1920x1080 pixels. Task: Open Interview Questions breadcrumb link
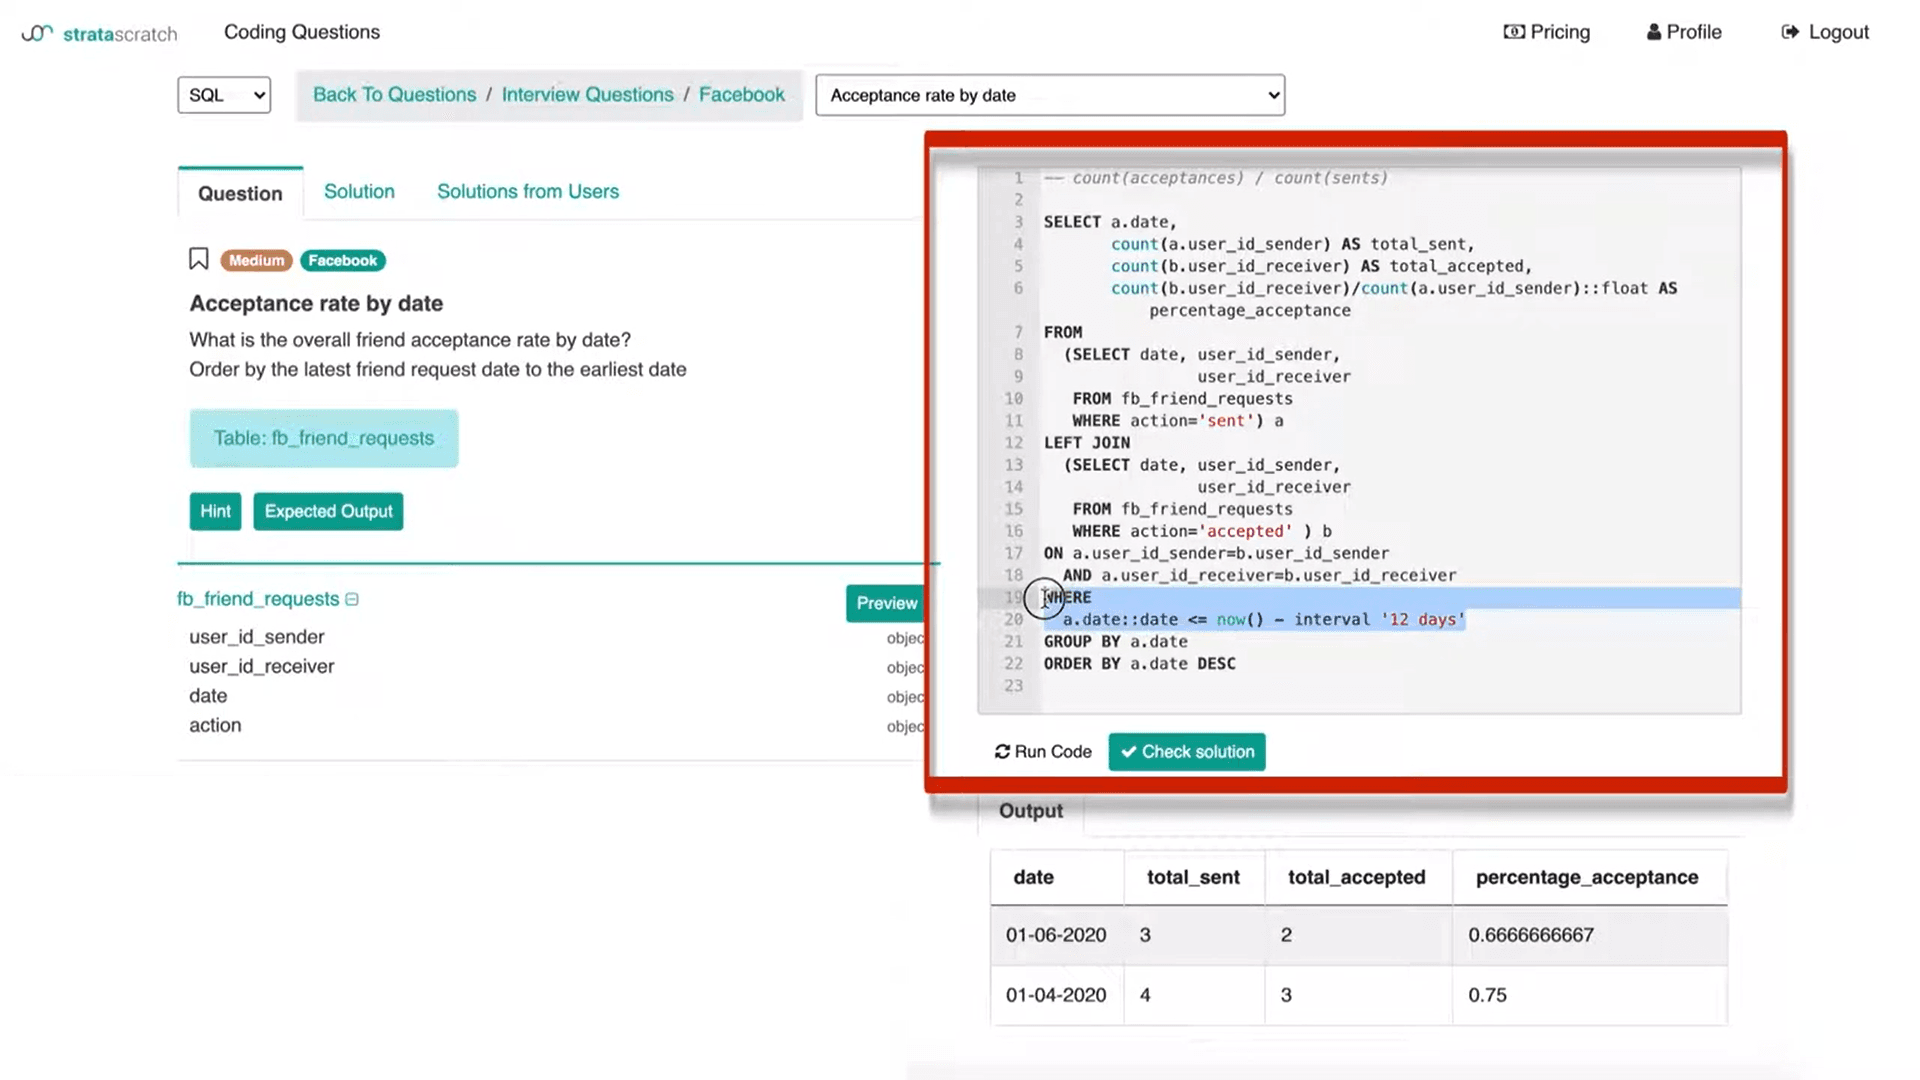(x=588, y=95)
